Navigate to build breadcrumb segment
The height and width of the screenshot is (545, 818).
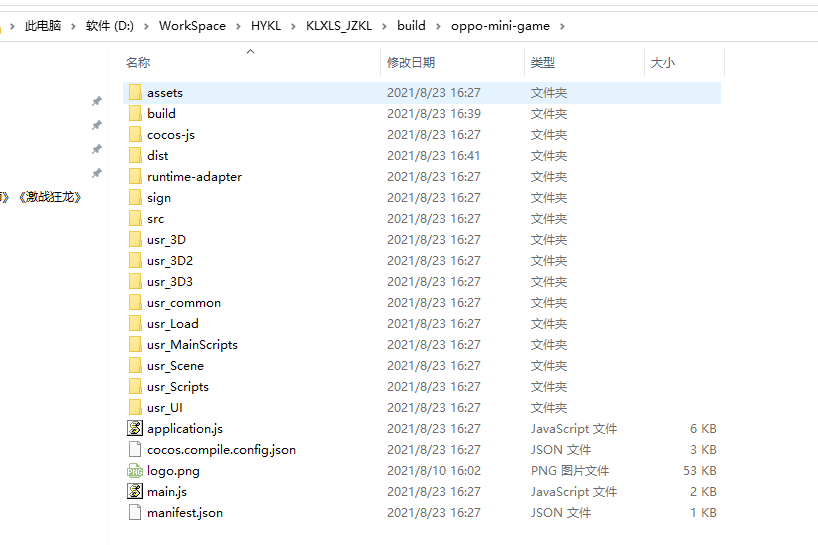pyautogui.click(x=411, y=26)
